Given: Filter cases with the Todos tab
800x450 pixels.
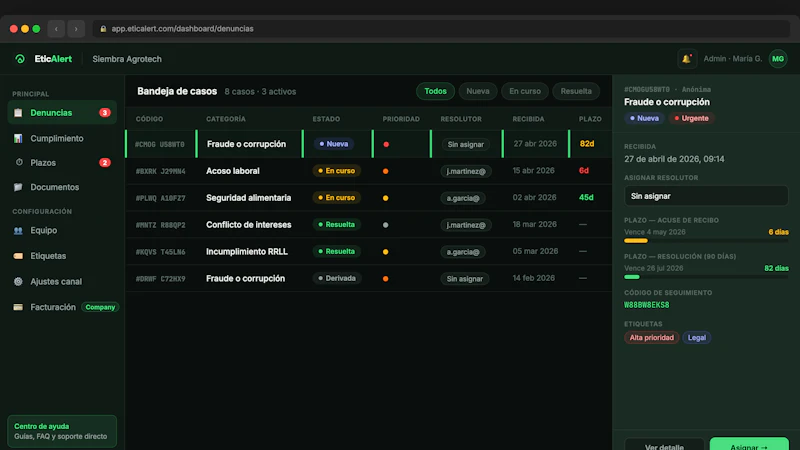Looking at the screenshot, I should [435, 91].
